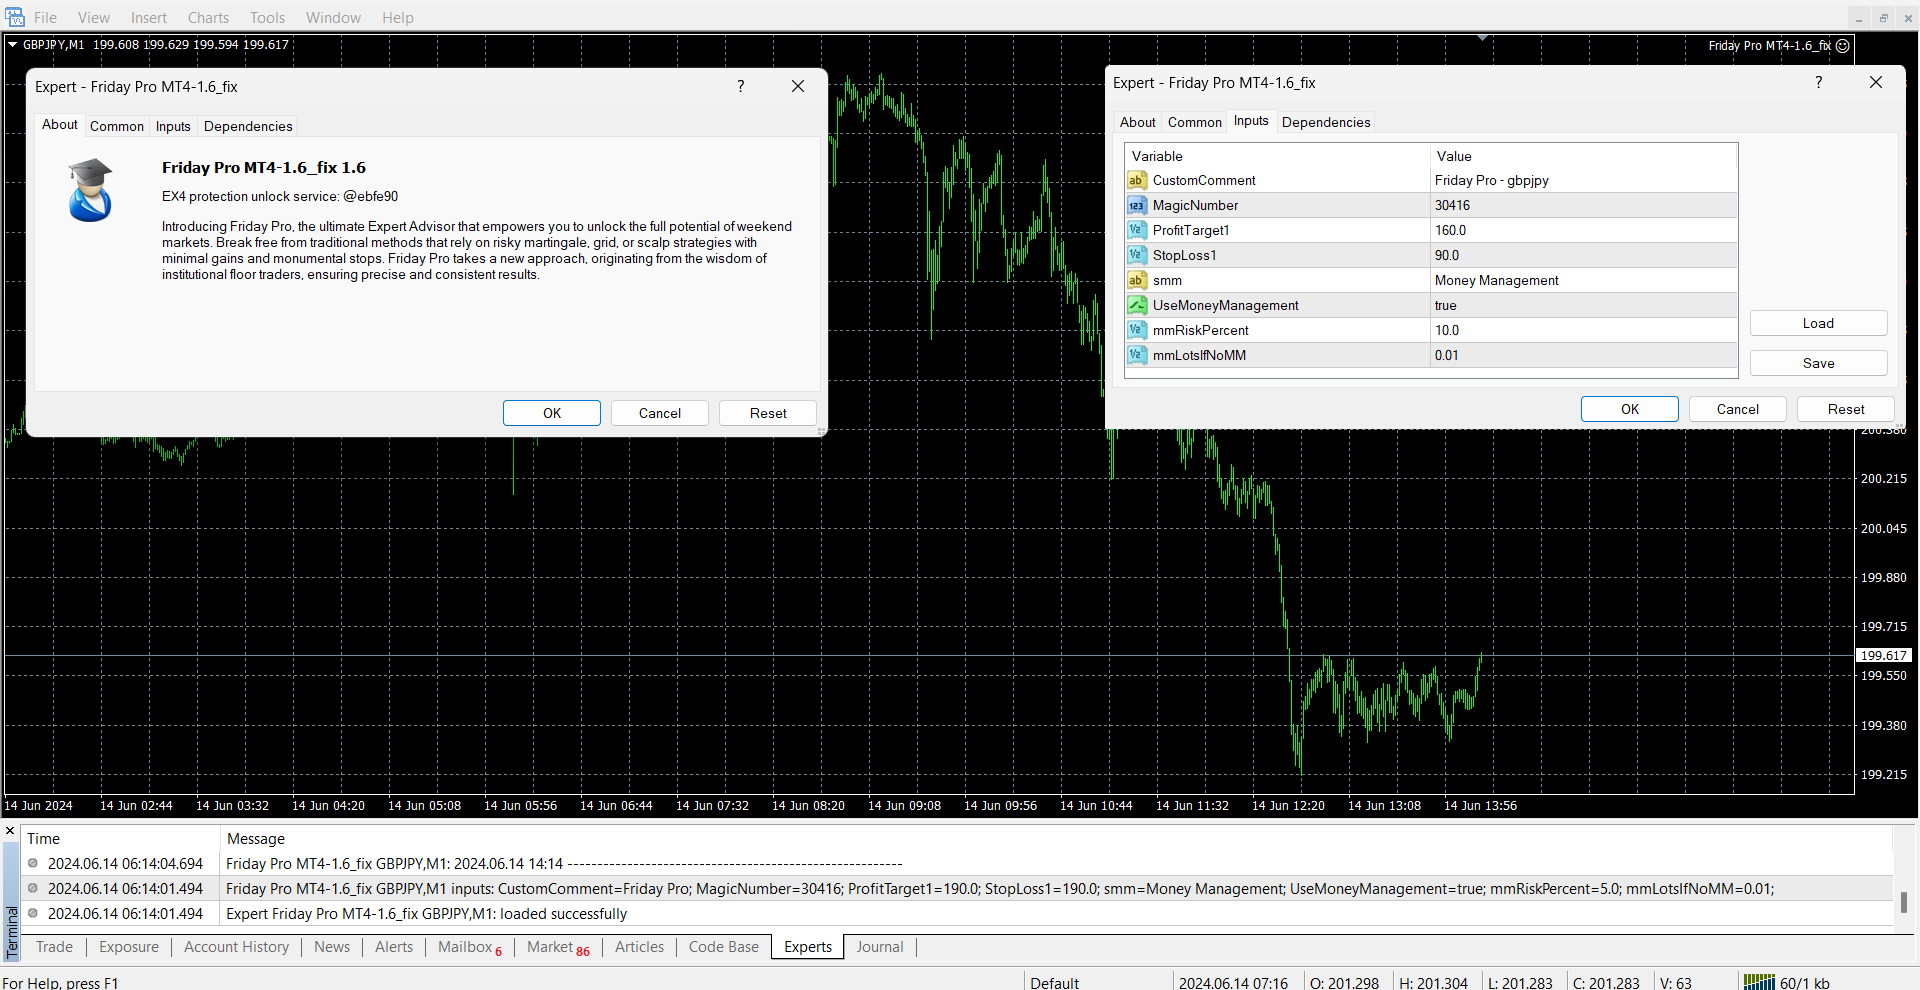Click the help question mark in Inputs dialog
The image size is (1920, 990).
coord(1818,83)
